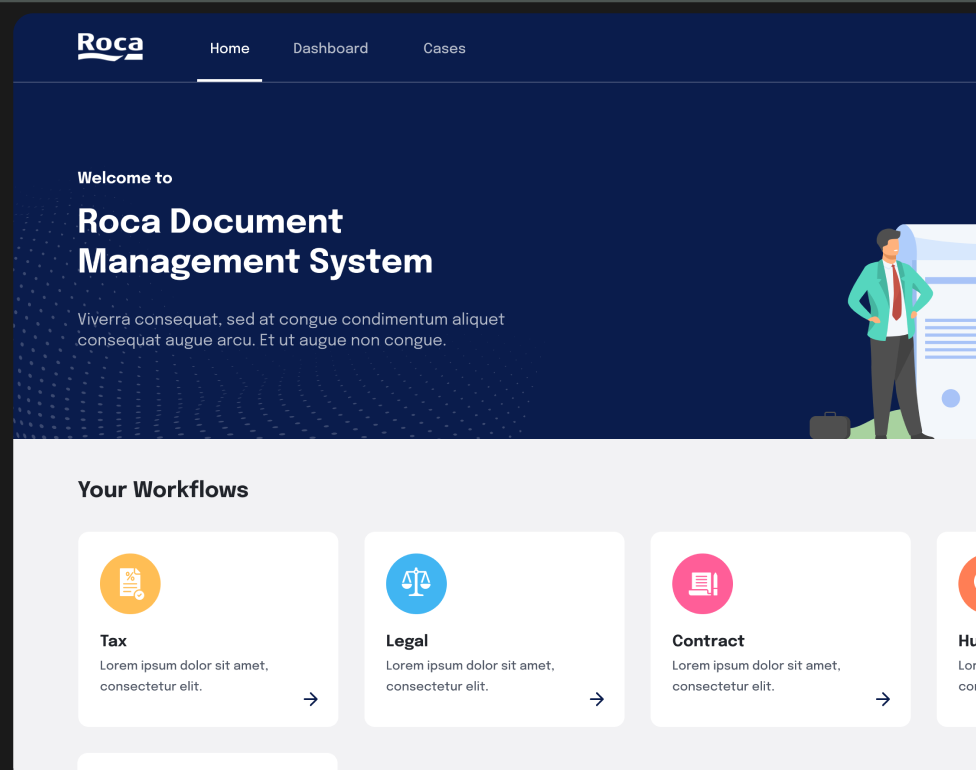Click the Roca Document Management System heading
The image size is (976, 770).
coord(255,241)
